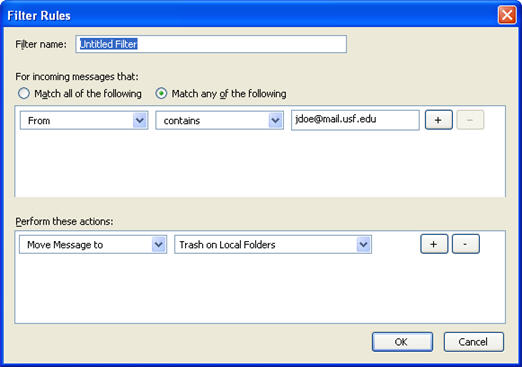Click the disabled remove condition button
The height and width of the screenshot is (367, 522).
click(470, 120)
